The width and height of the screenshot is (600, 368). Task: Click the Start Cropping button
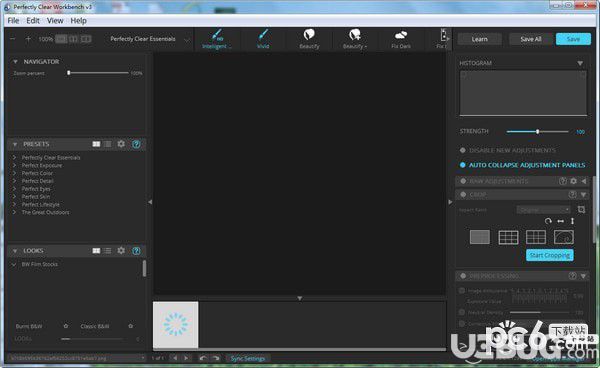[x=549, y=255]
